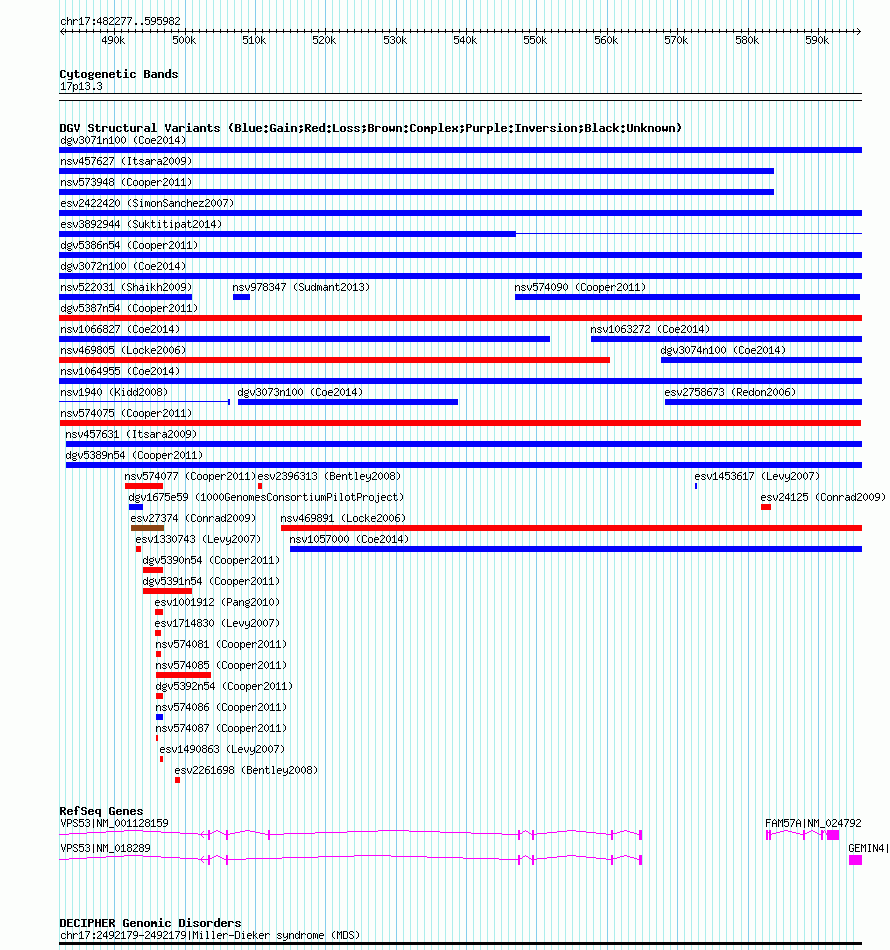The width and height of the screenshot is (890, 950).
Task: Click nsv574075 (Cooper2011) label
Action: 126,413
